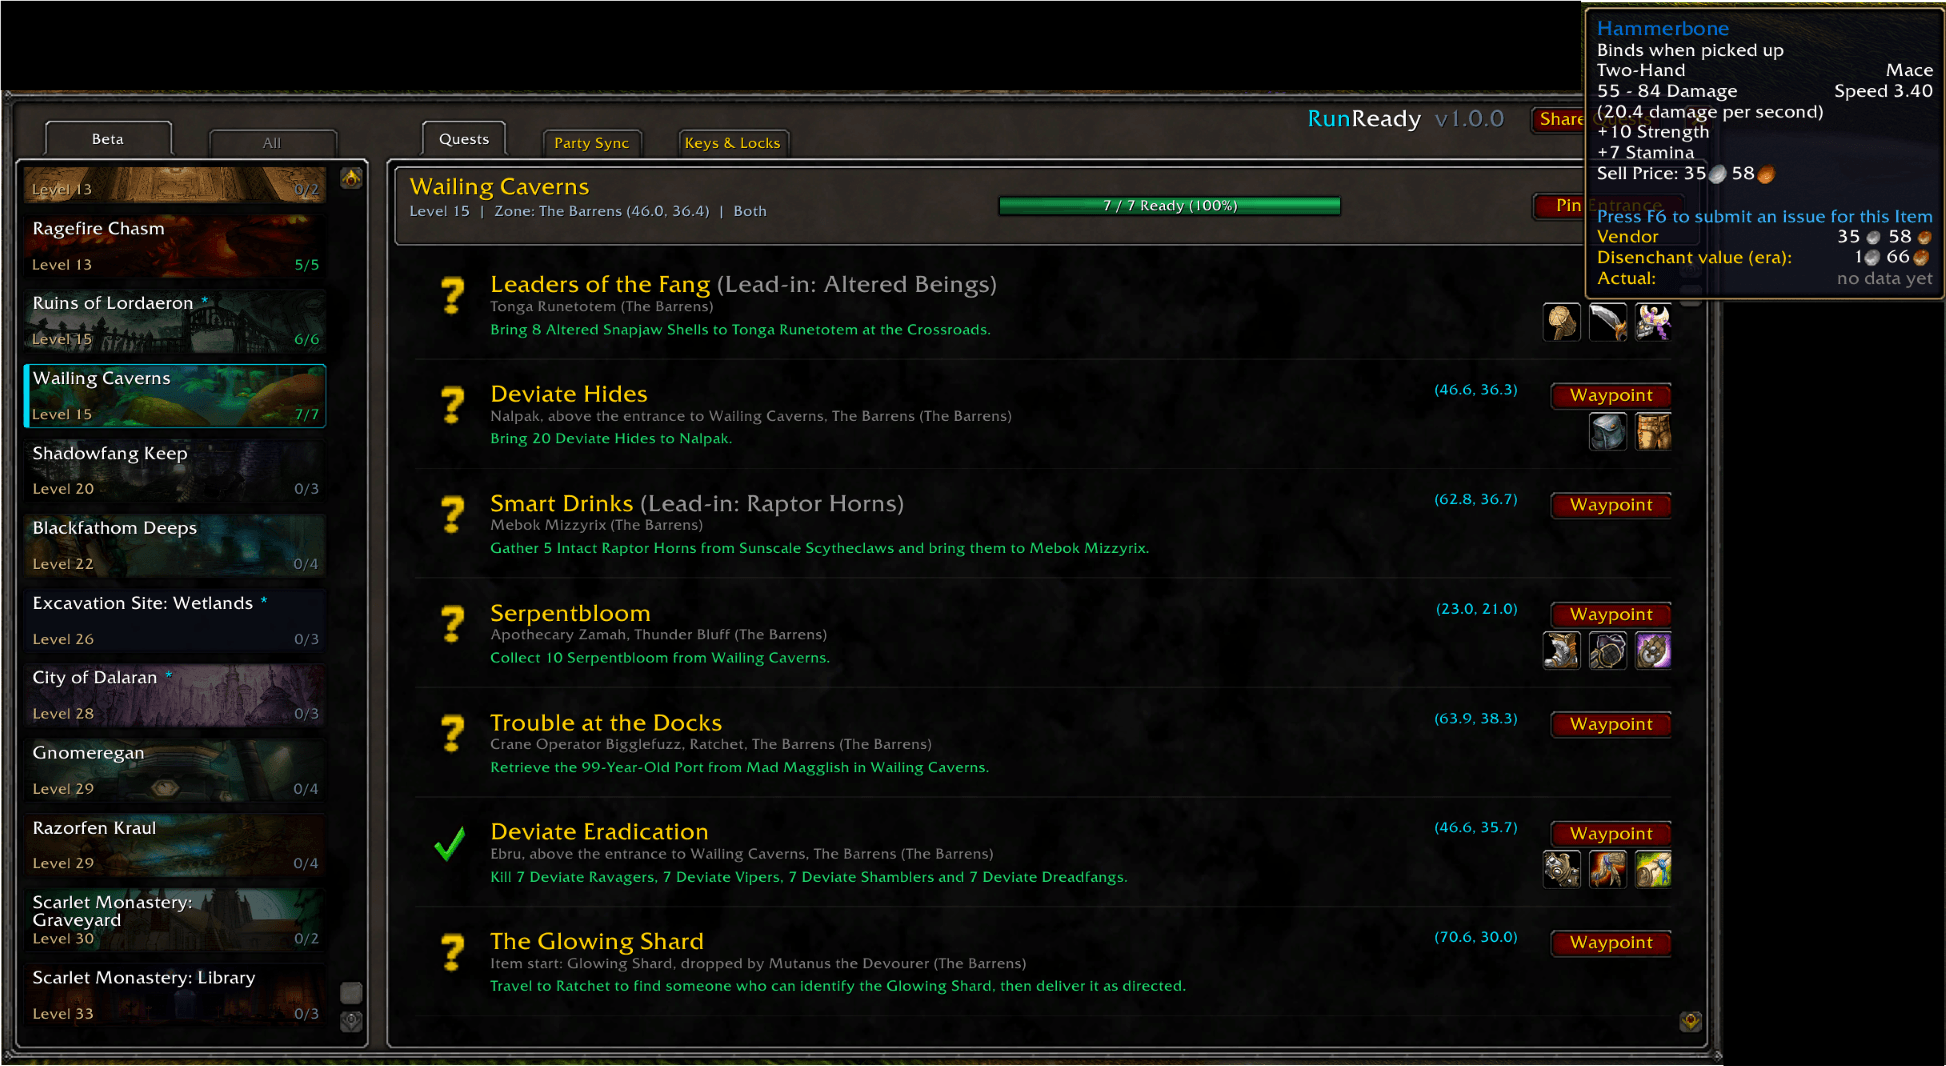
Task: Select the Ragefire Chasm dungeon entry
Action: (x=175, y=246)
